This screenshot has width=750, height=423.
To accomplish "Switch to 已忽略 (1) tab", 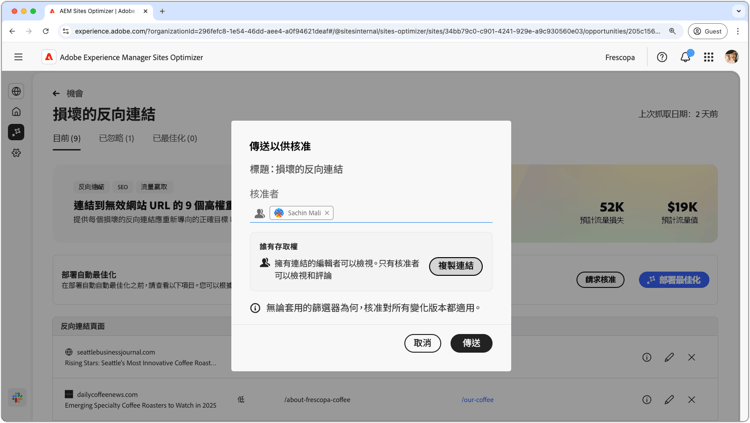I will 116,138.
